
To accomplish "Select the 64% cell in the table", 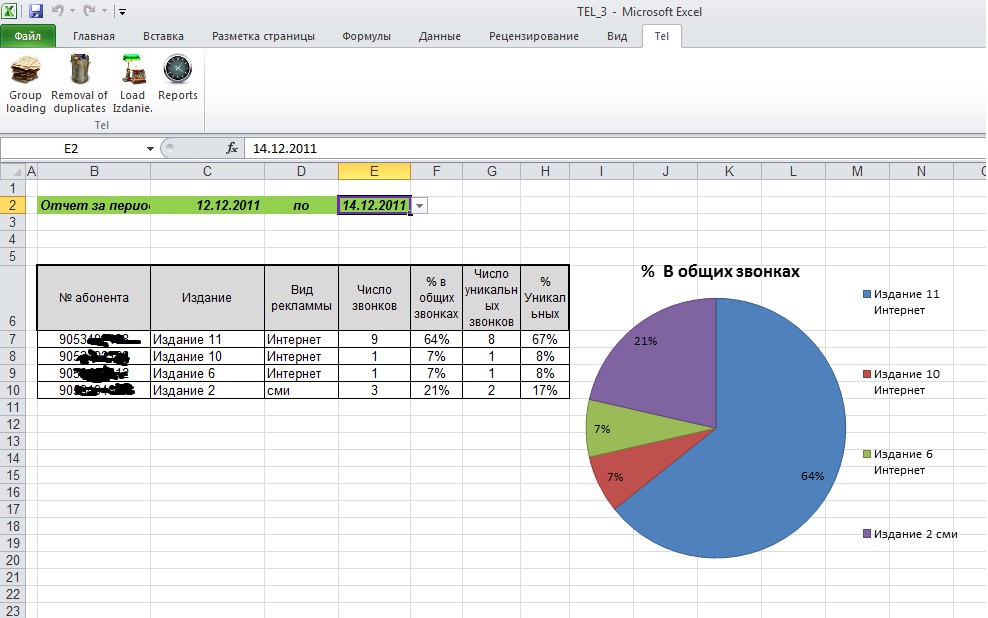I will click(x=436, y=339).
